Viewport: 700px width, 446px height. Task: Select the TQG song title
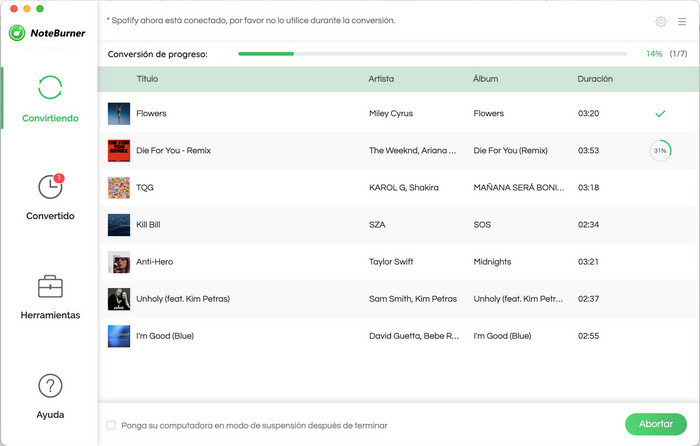(145, 188)
